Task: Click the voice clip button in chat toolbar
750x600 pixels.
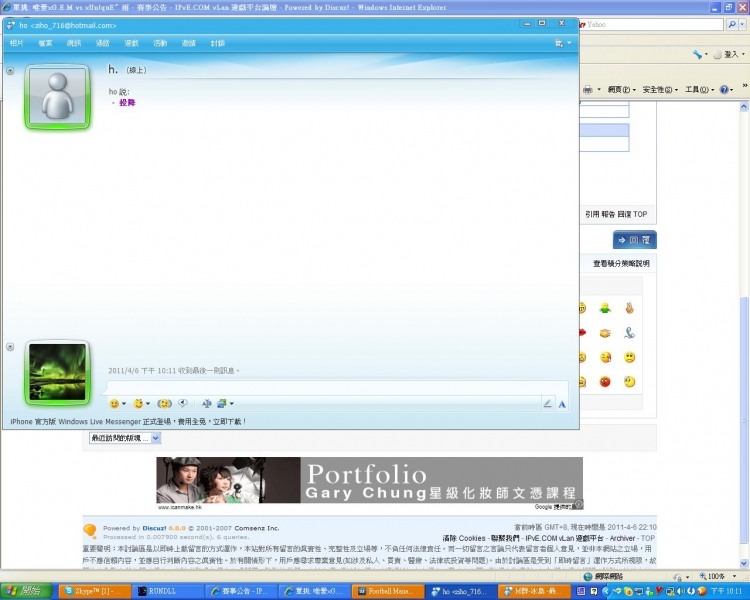Action: (183, 403)
